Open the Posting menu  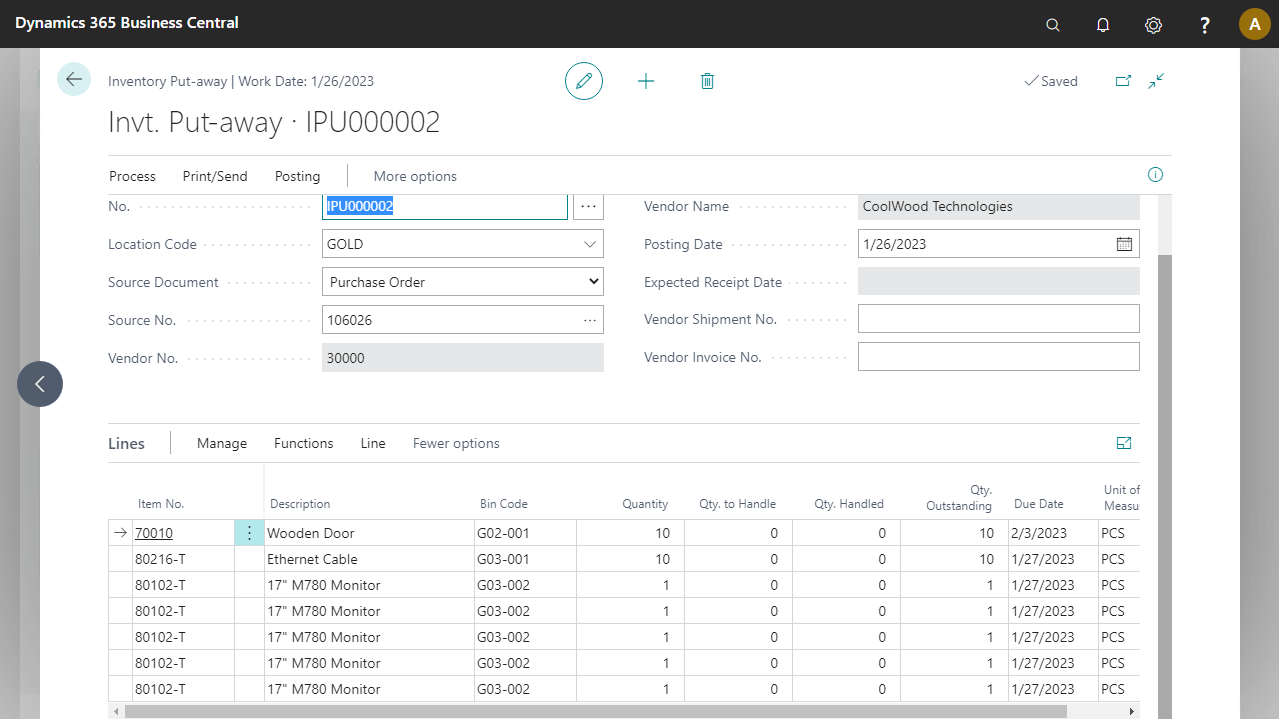click(297, 176)
